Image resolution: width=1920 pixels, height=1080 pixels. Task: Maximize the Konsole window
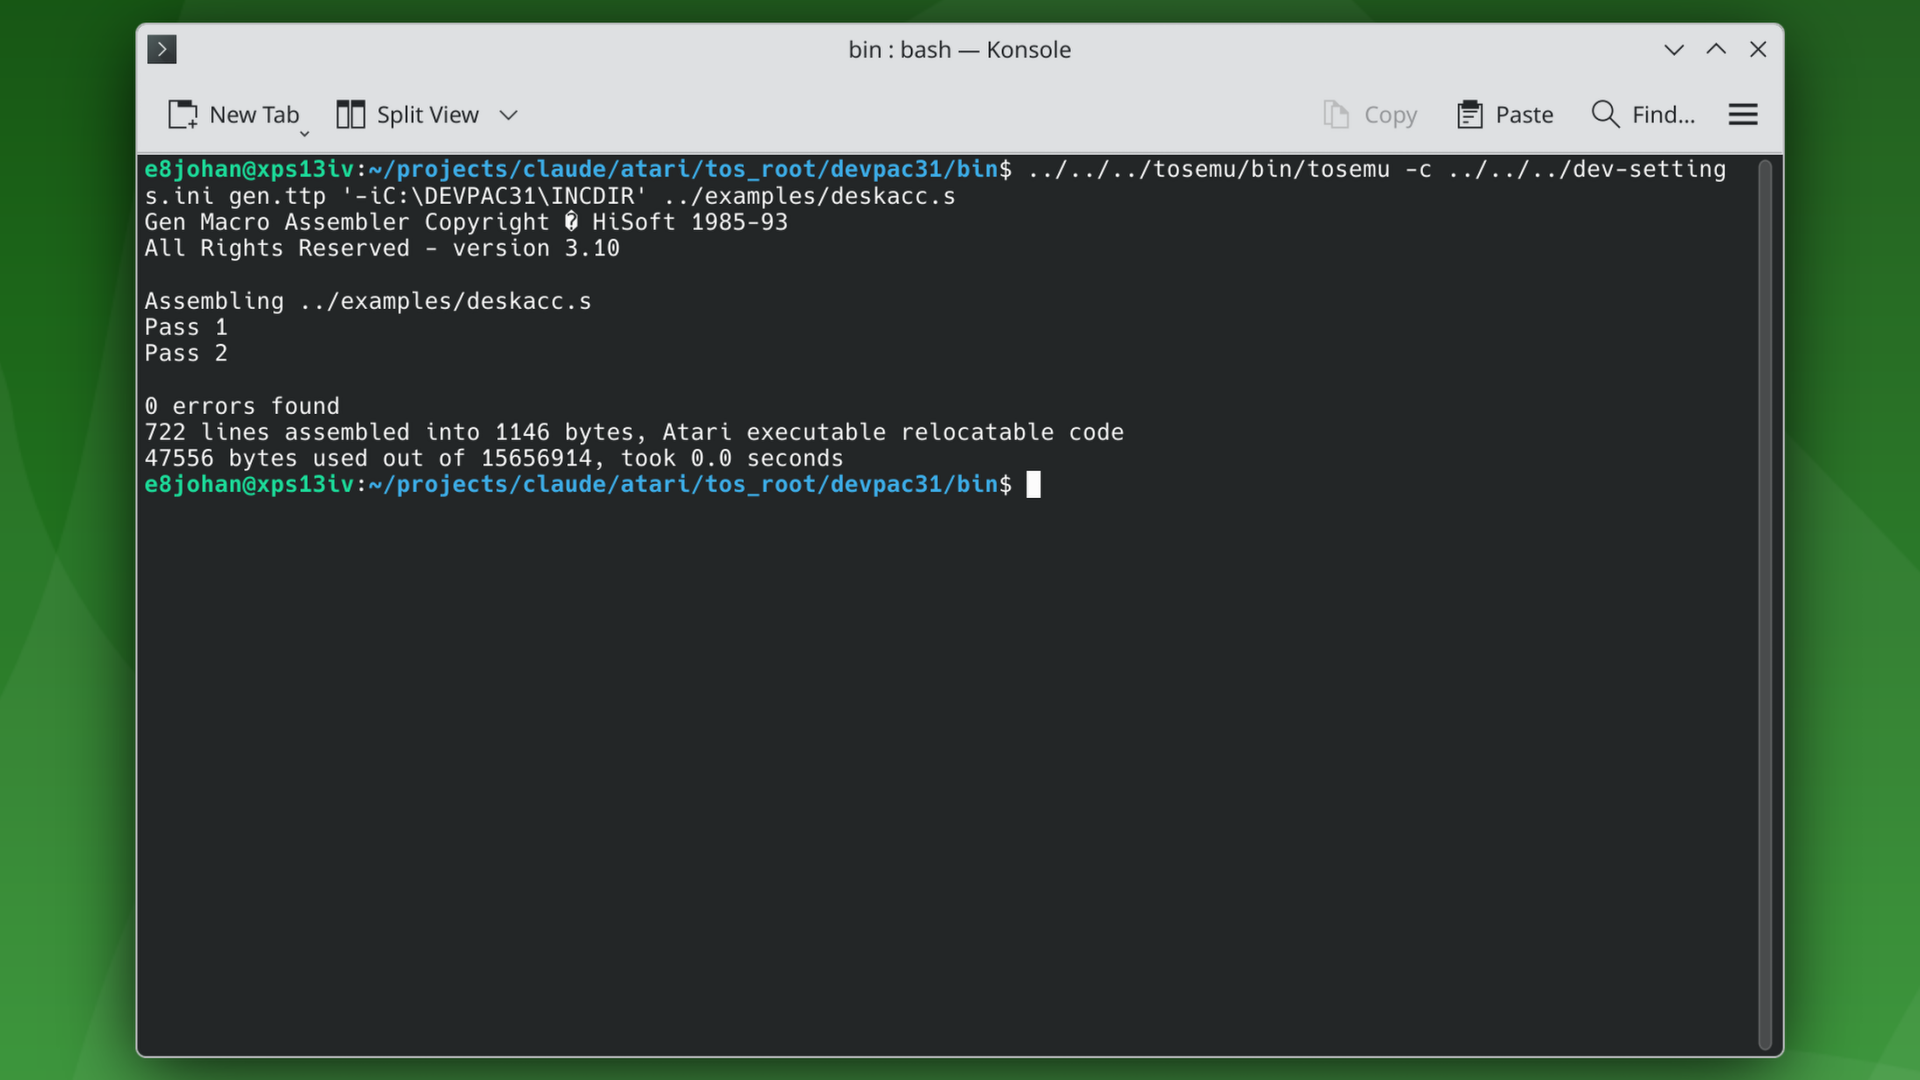click(x=1716, y=49)
